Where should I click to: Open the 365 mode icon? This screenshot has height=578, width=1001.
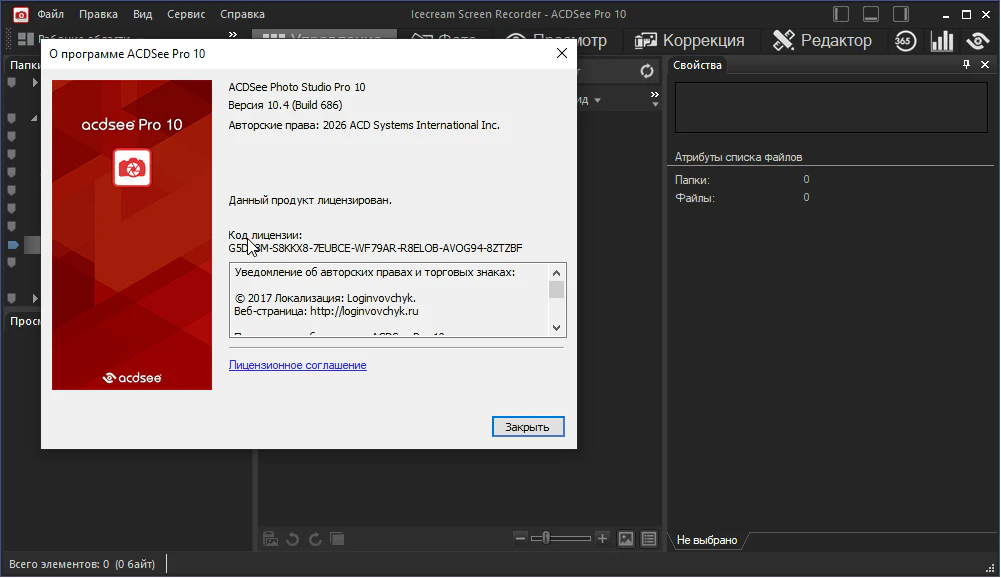(904, 41)
